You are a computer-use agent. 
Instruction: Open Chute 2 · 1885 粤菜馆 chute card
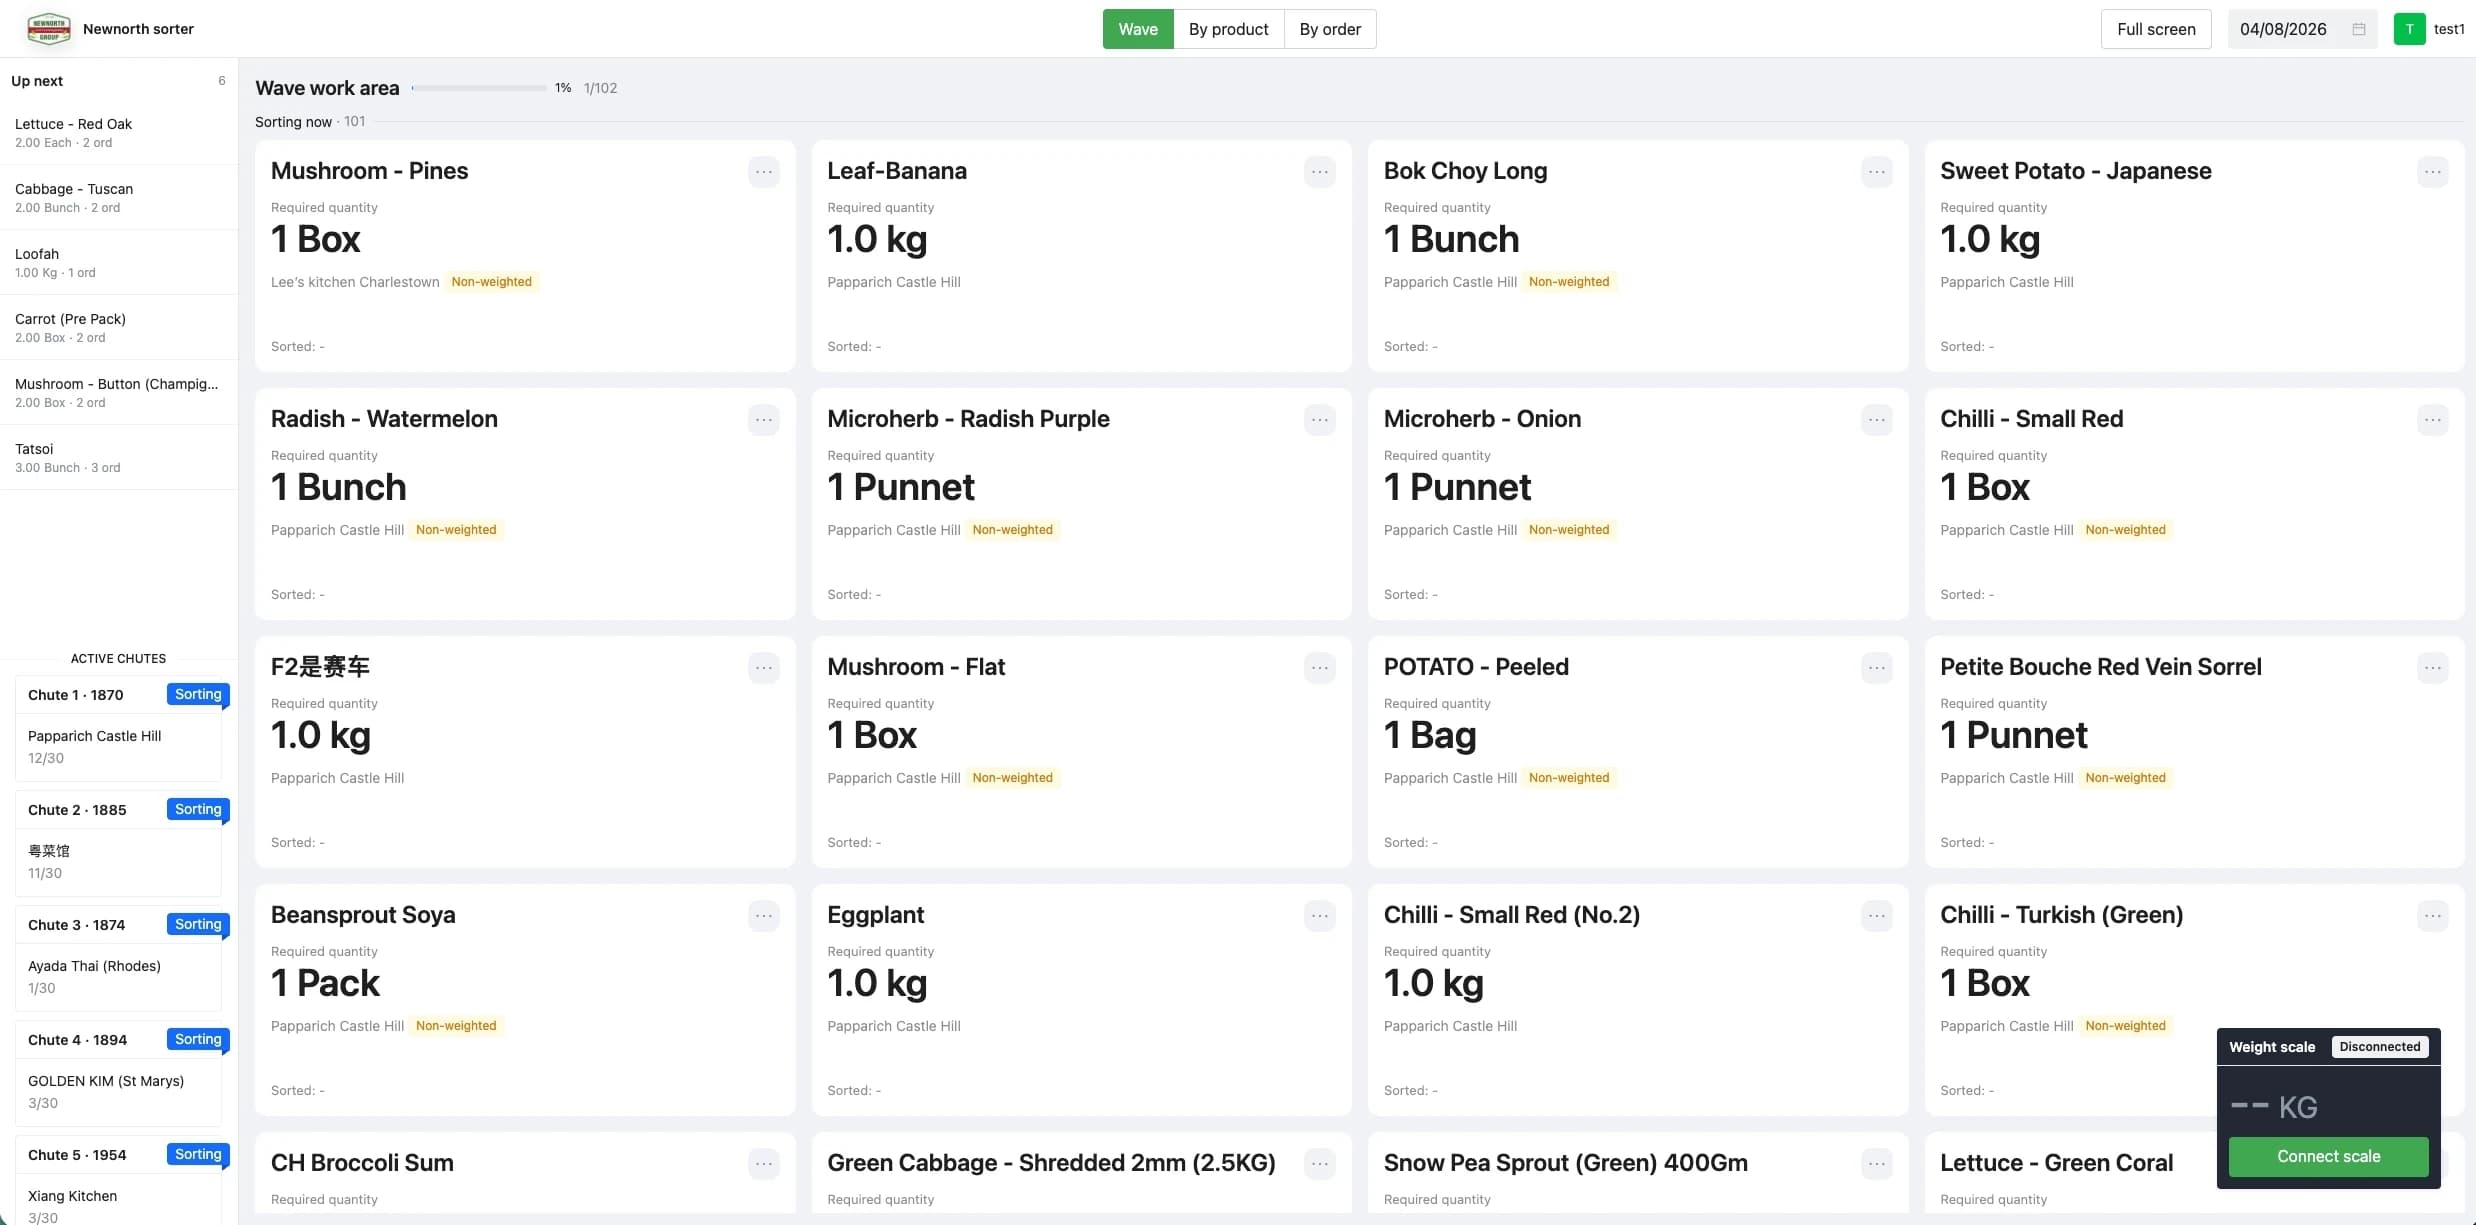point(118,844)
